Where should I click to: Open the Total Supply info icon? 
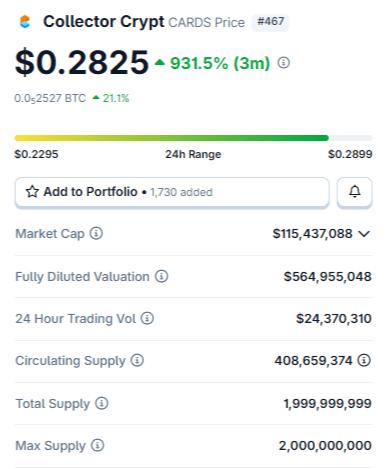tap(102, 403)
